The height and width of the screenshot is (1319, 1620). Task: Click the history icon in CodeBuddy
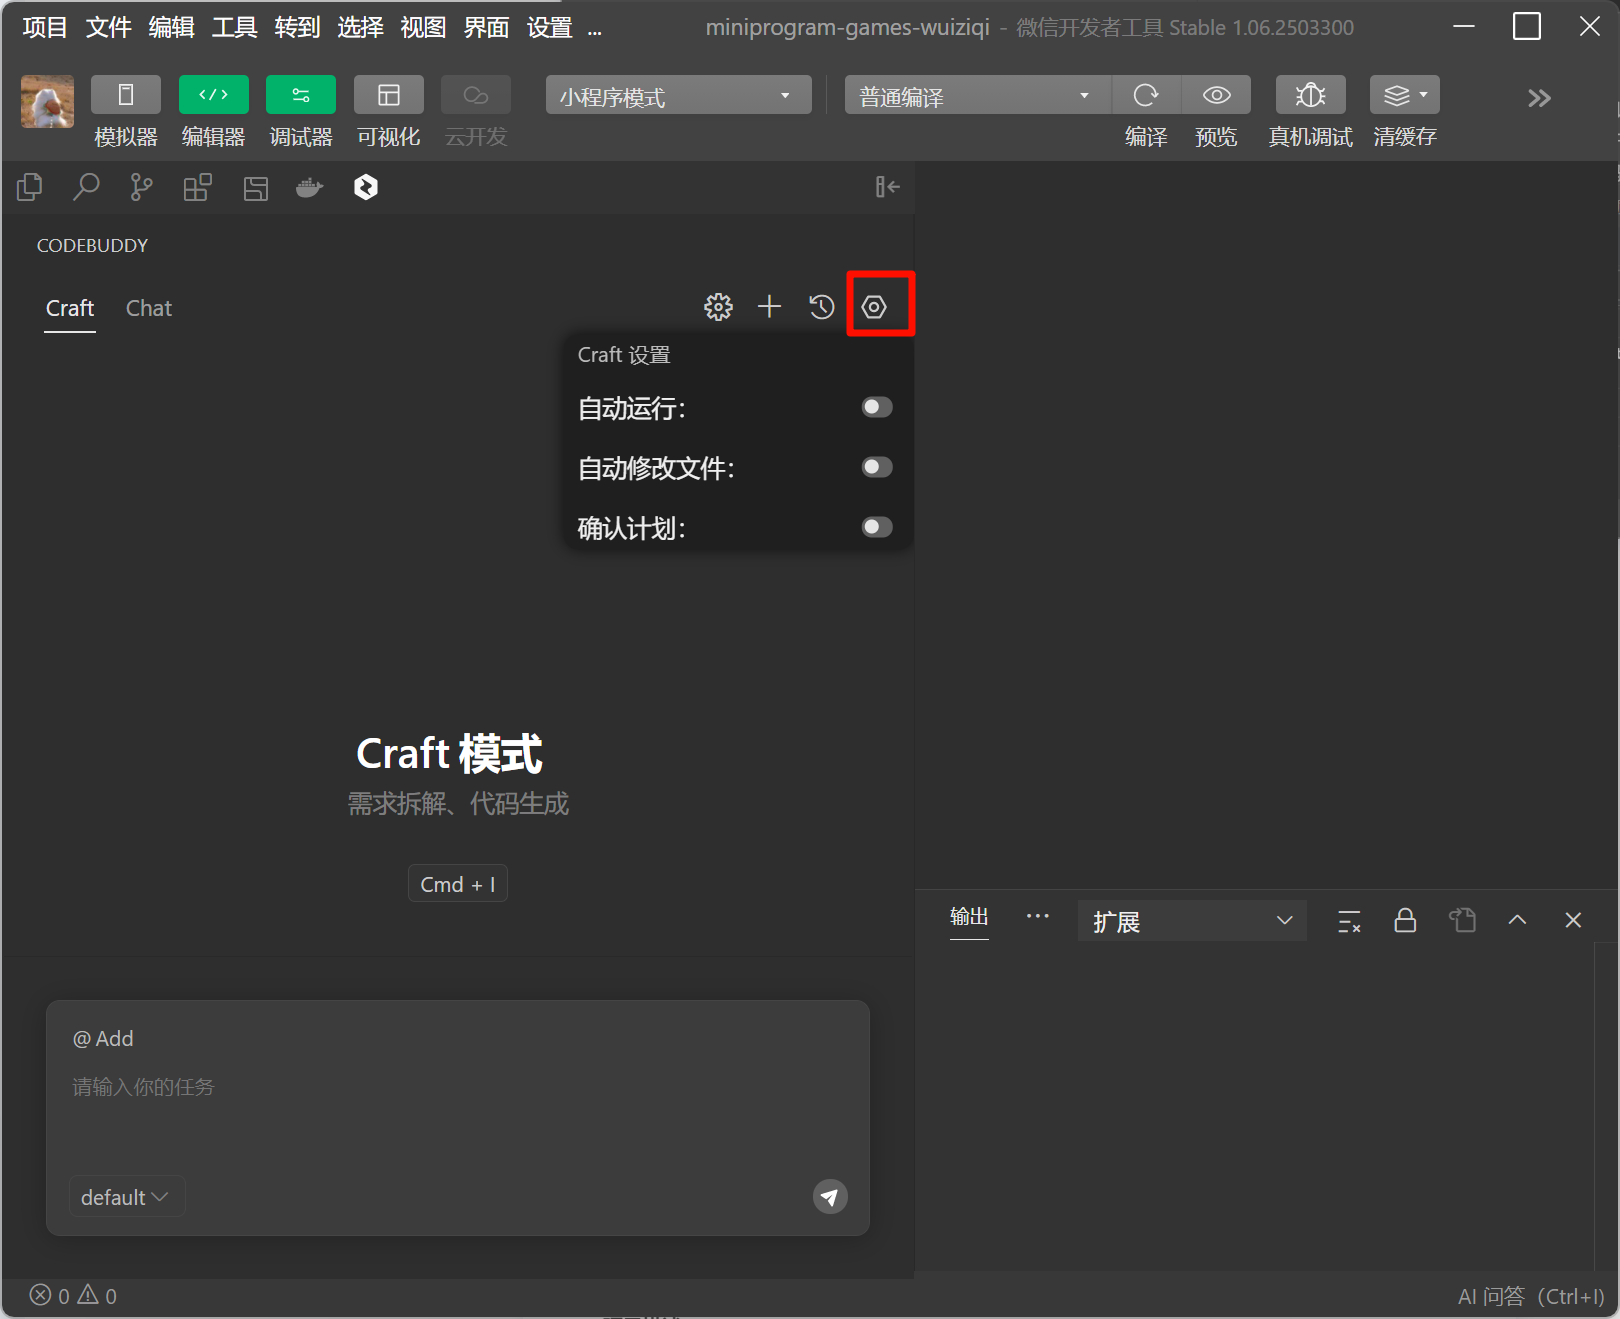click(821, 307)
